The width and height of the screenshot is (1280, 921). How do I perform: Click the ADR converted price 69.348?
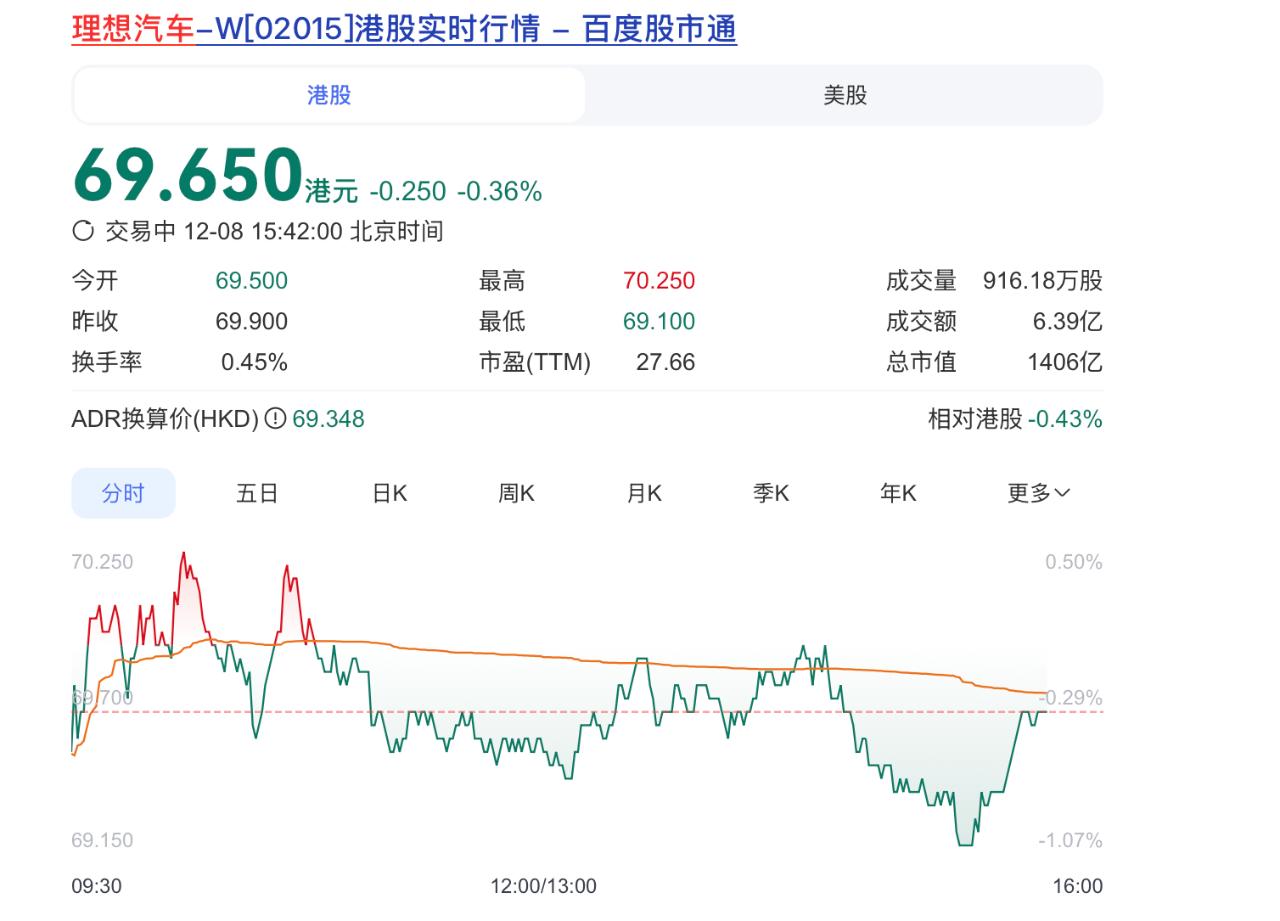pos(328,419)
